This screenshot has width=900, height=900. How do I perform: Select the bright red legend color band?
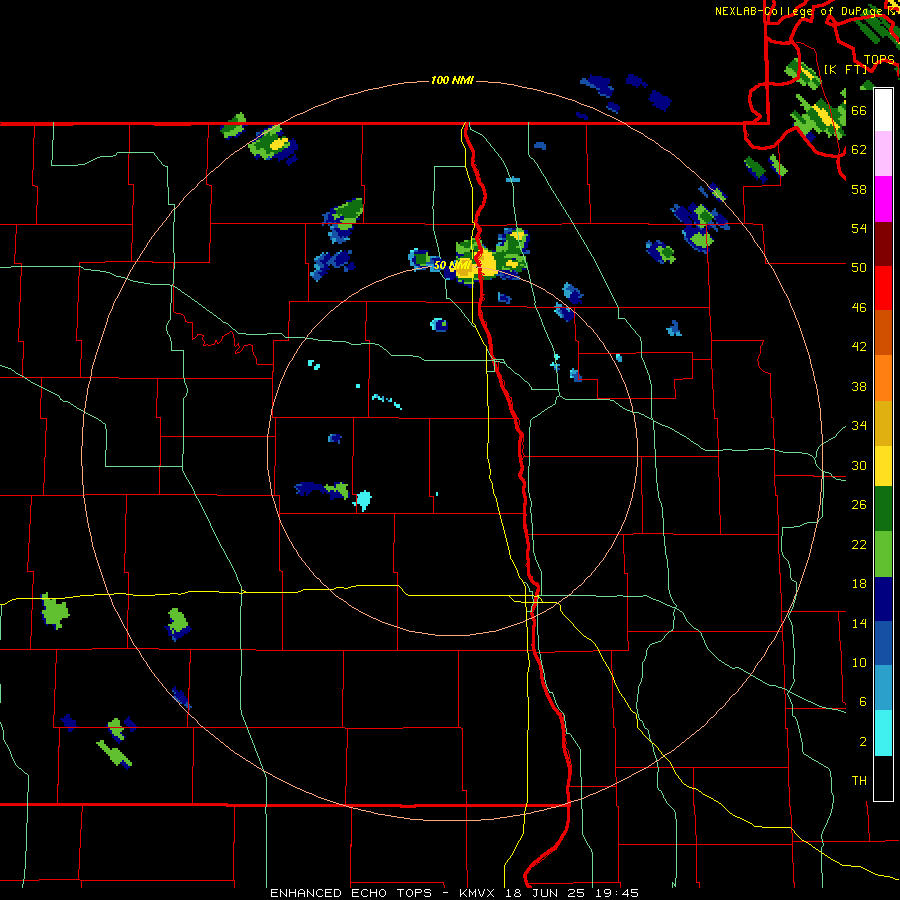883,288
